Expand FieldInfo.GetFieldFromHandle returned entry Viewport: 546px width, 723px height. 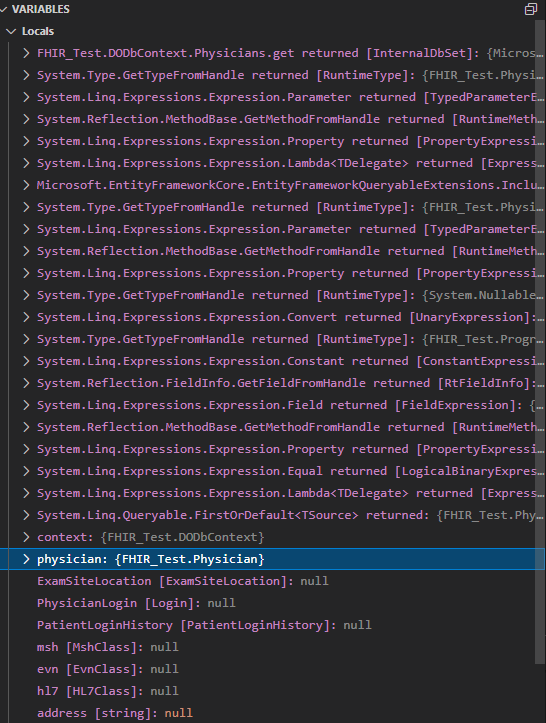point(27,383)
